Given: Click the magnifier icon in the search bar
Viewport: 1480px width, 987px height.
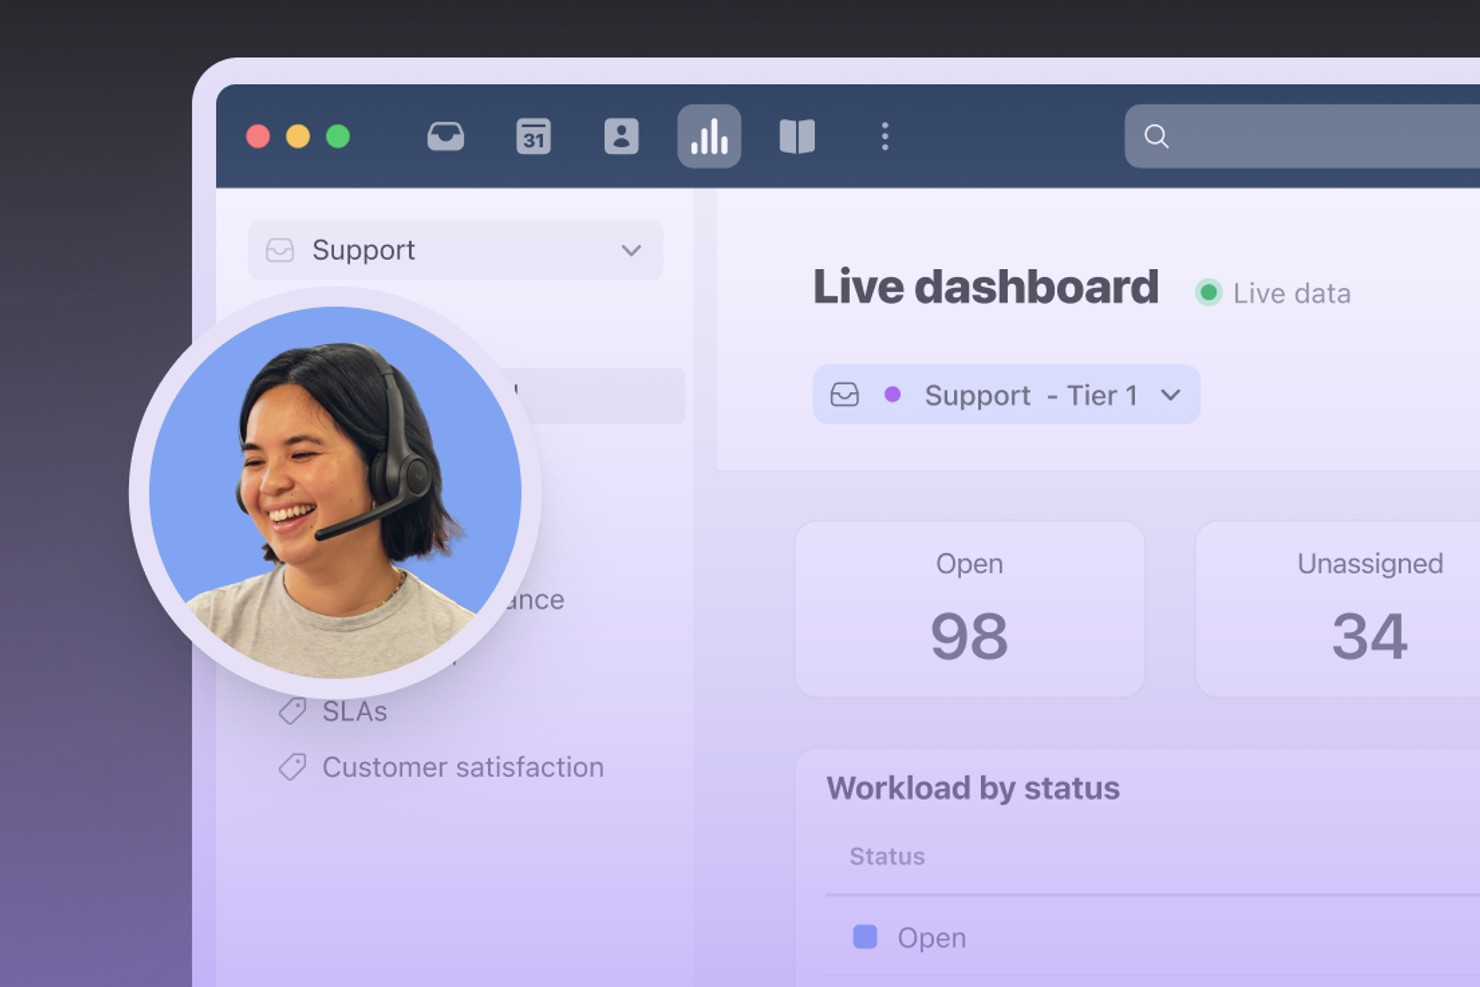Looking at the screenshot, I should pyautogui.click(x=1156, y=136).
